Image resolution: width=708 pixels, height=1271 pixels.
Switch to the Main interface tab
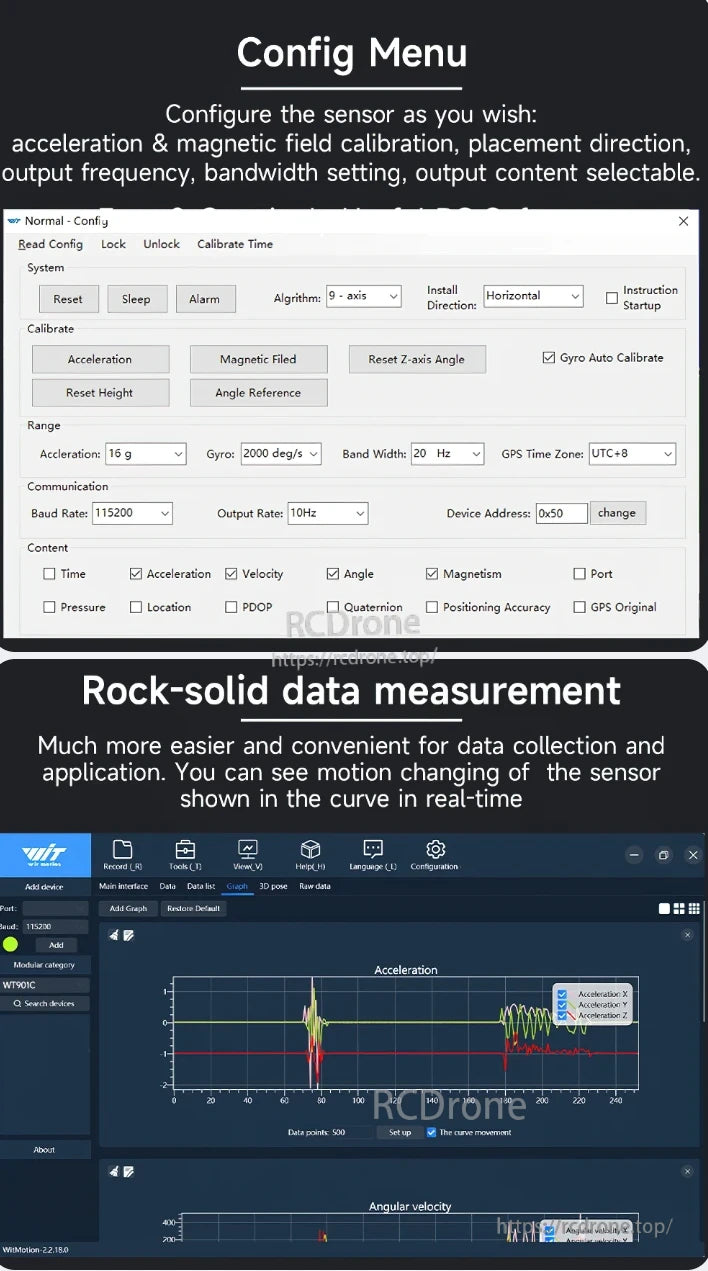pyautogui.click(x=124, y=886)
